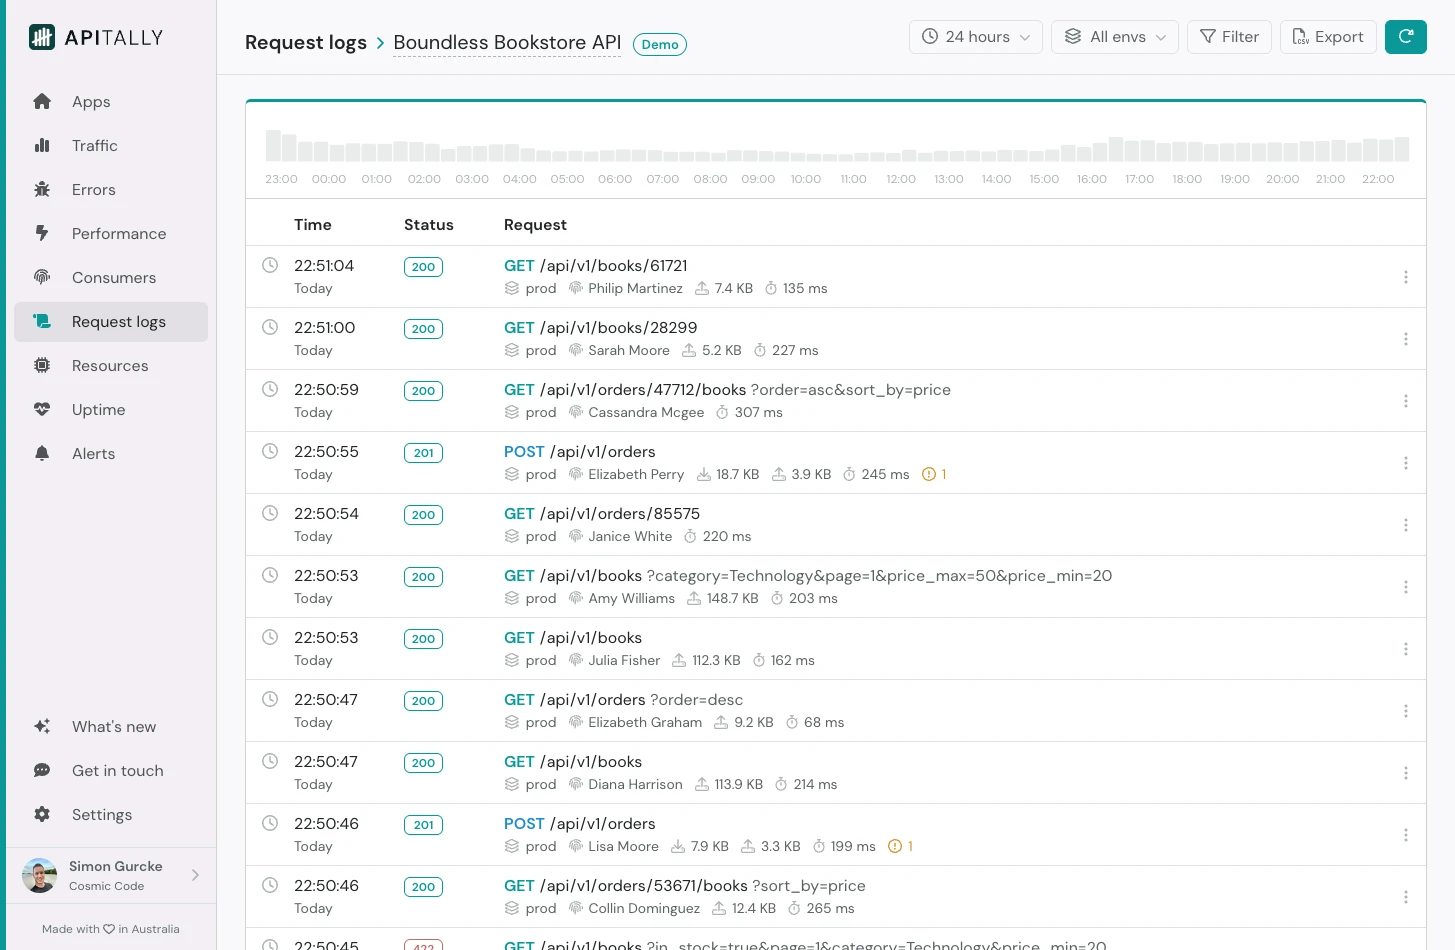This screenshot has width=1455, height=950.
Task: Open options menu for the 22:51:04 request
Action: point(1406,277)
